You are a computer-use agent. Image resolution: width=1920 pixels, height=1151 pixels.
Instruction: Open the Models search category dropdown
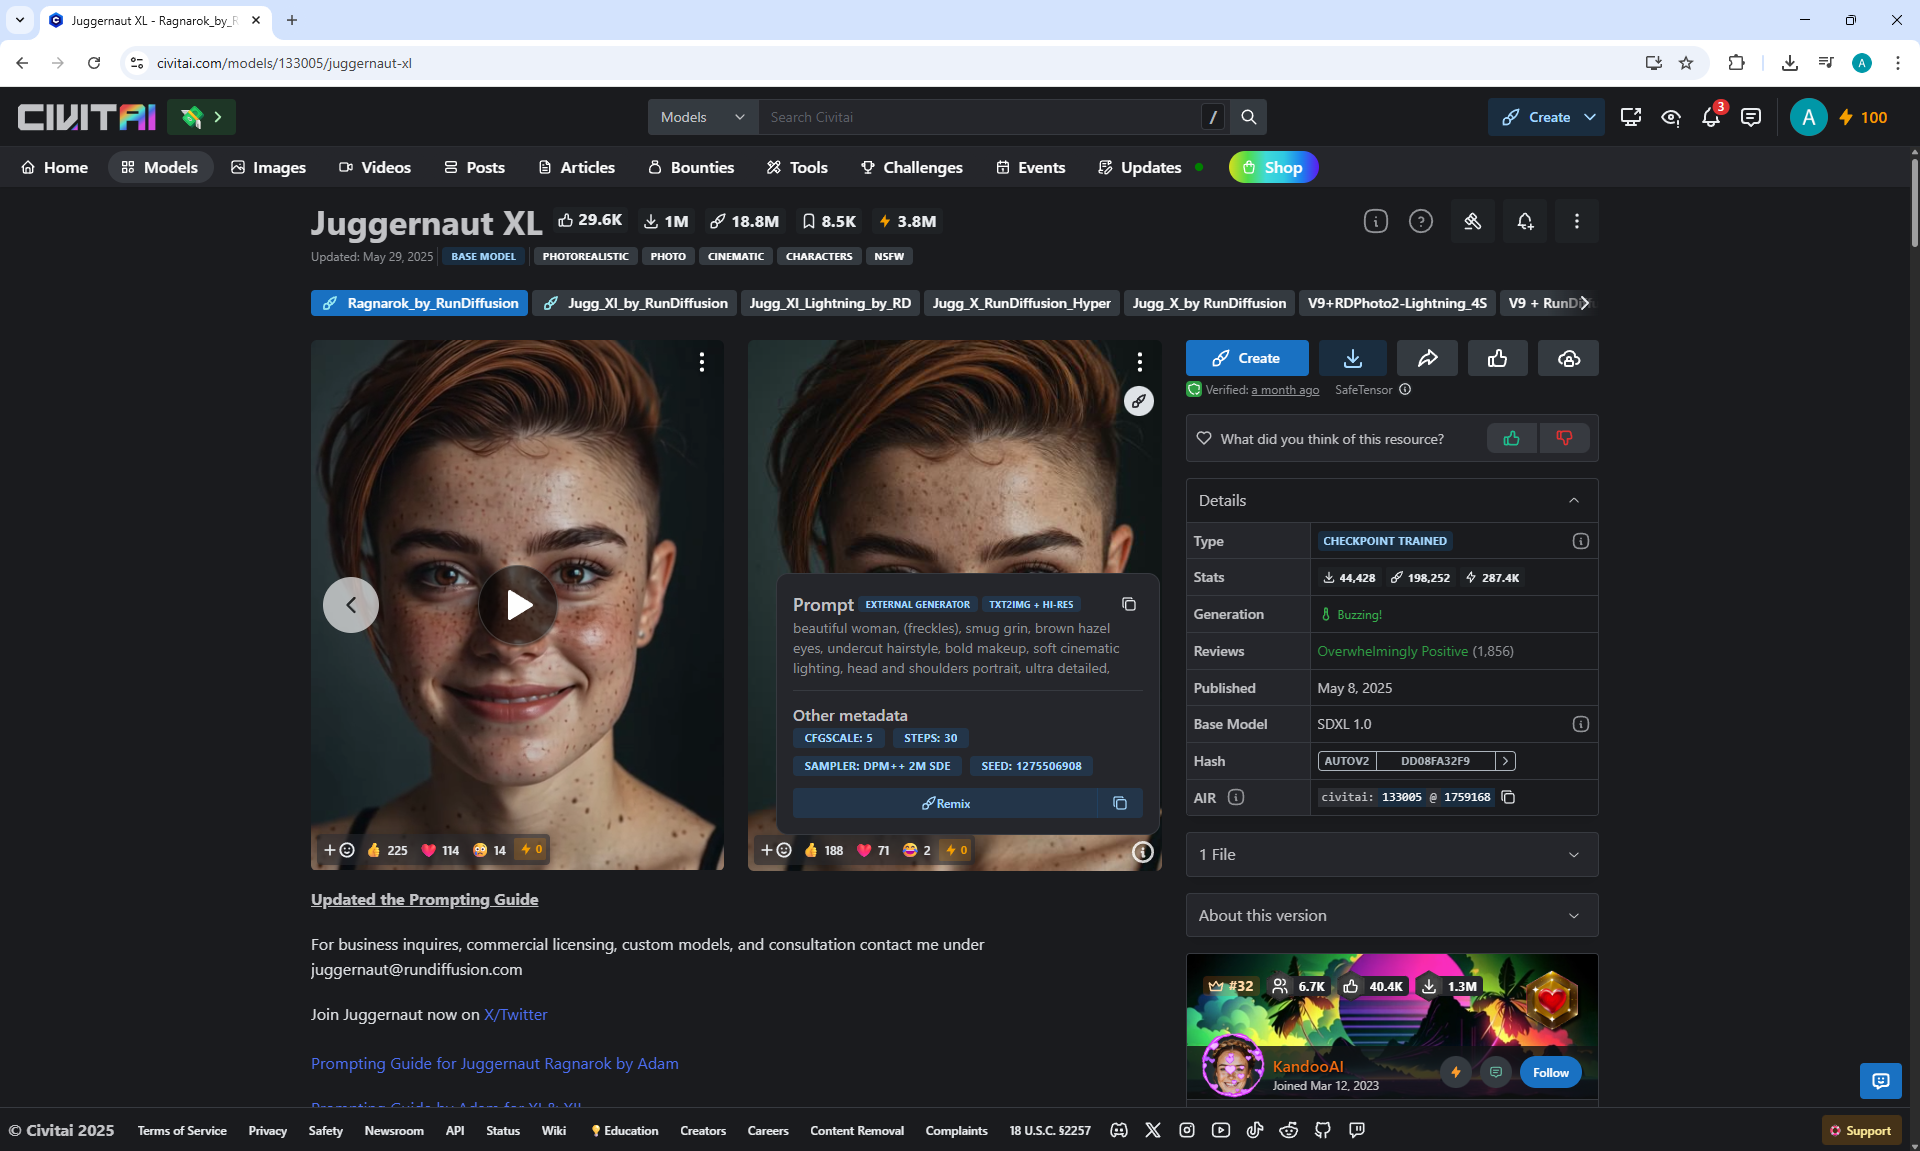pyautogui.click(x=703, y=117)
